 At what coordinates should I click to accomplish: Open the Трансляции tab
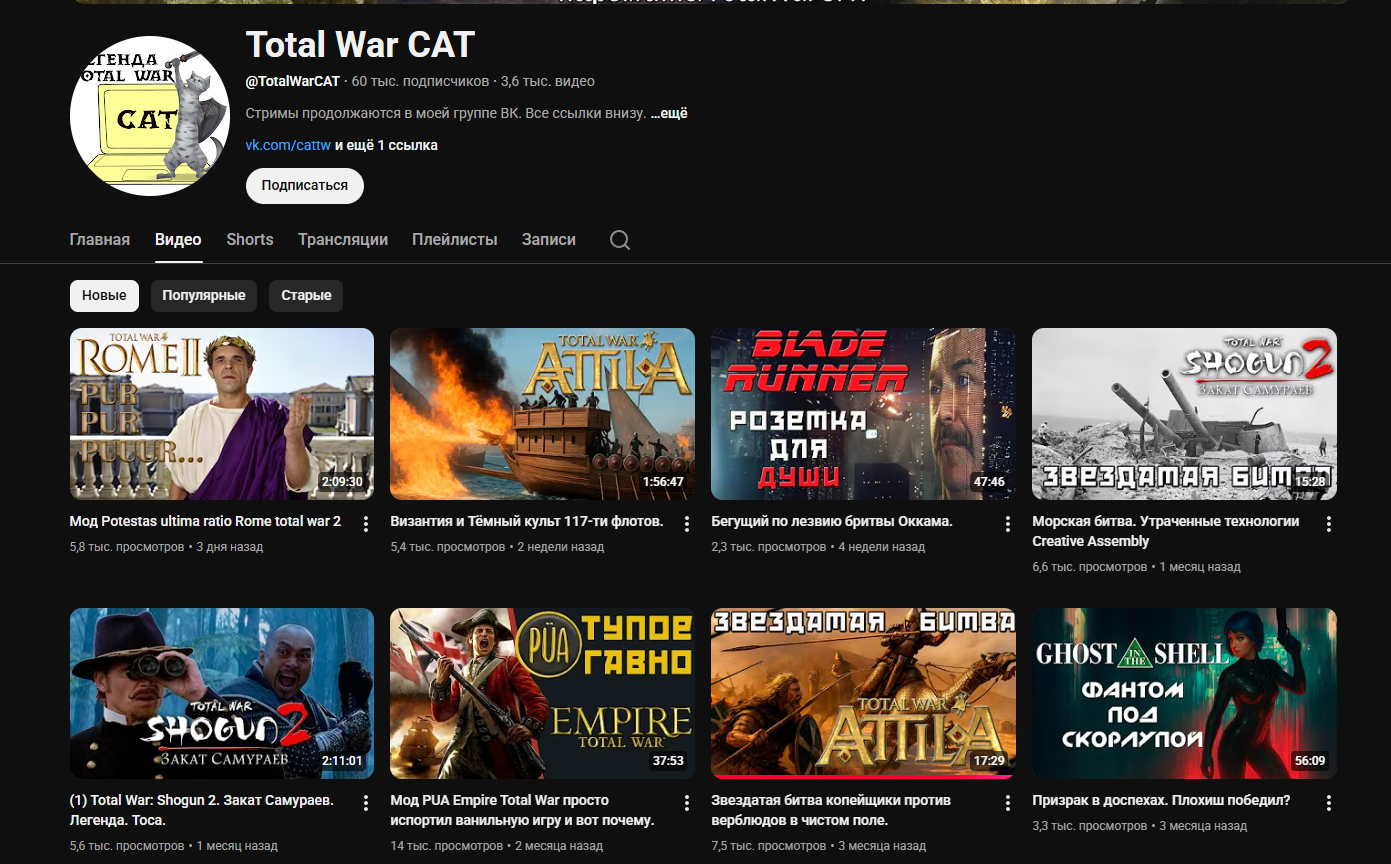[343, 240]
